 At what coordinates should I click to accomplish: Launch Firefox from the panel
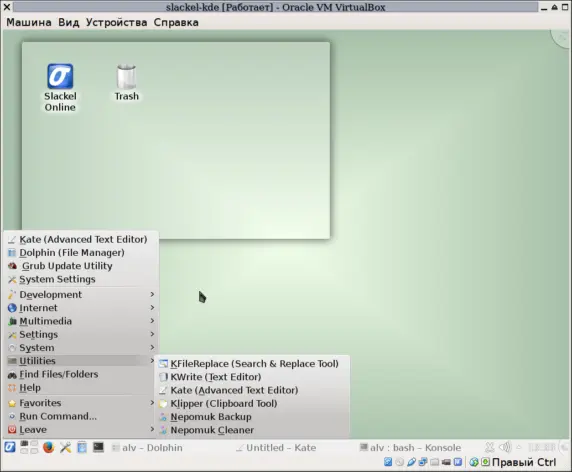coord(48,447)
